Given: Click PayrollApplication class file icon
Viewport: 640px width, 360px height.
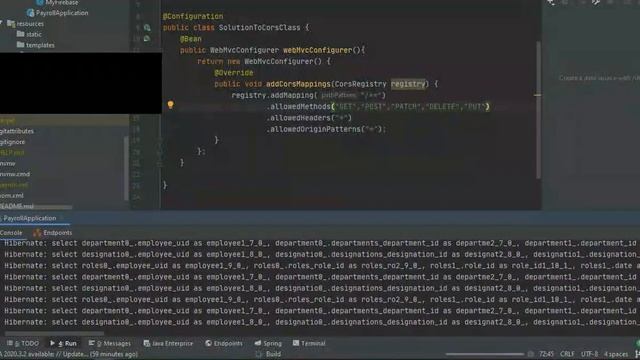Looking at the screenshot, I should click(x=30, y=13).
